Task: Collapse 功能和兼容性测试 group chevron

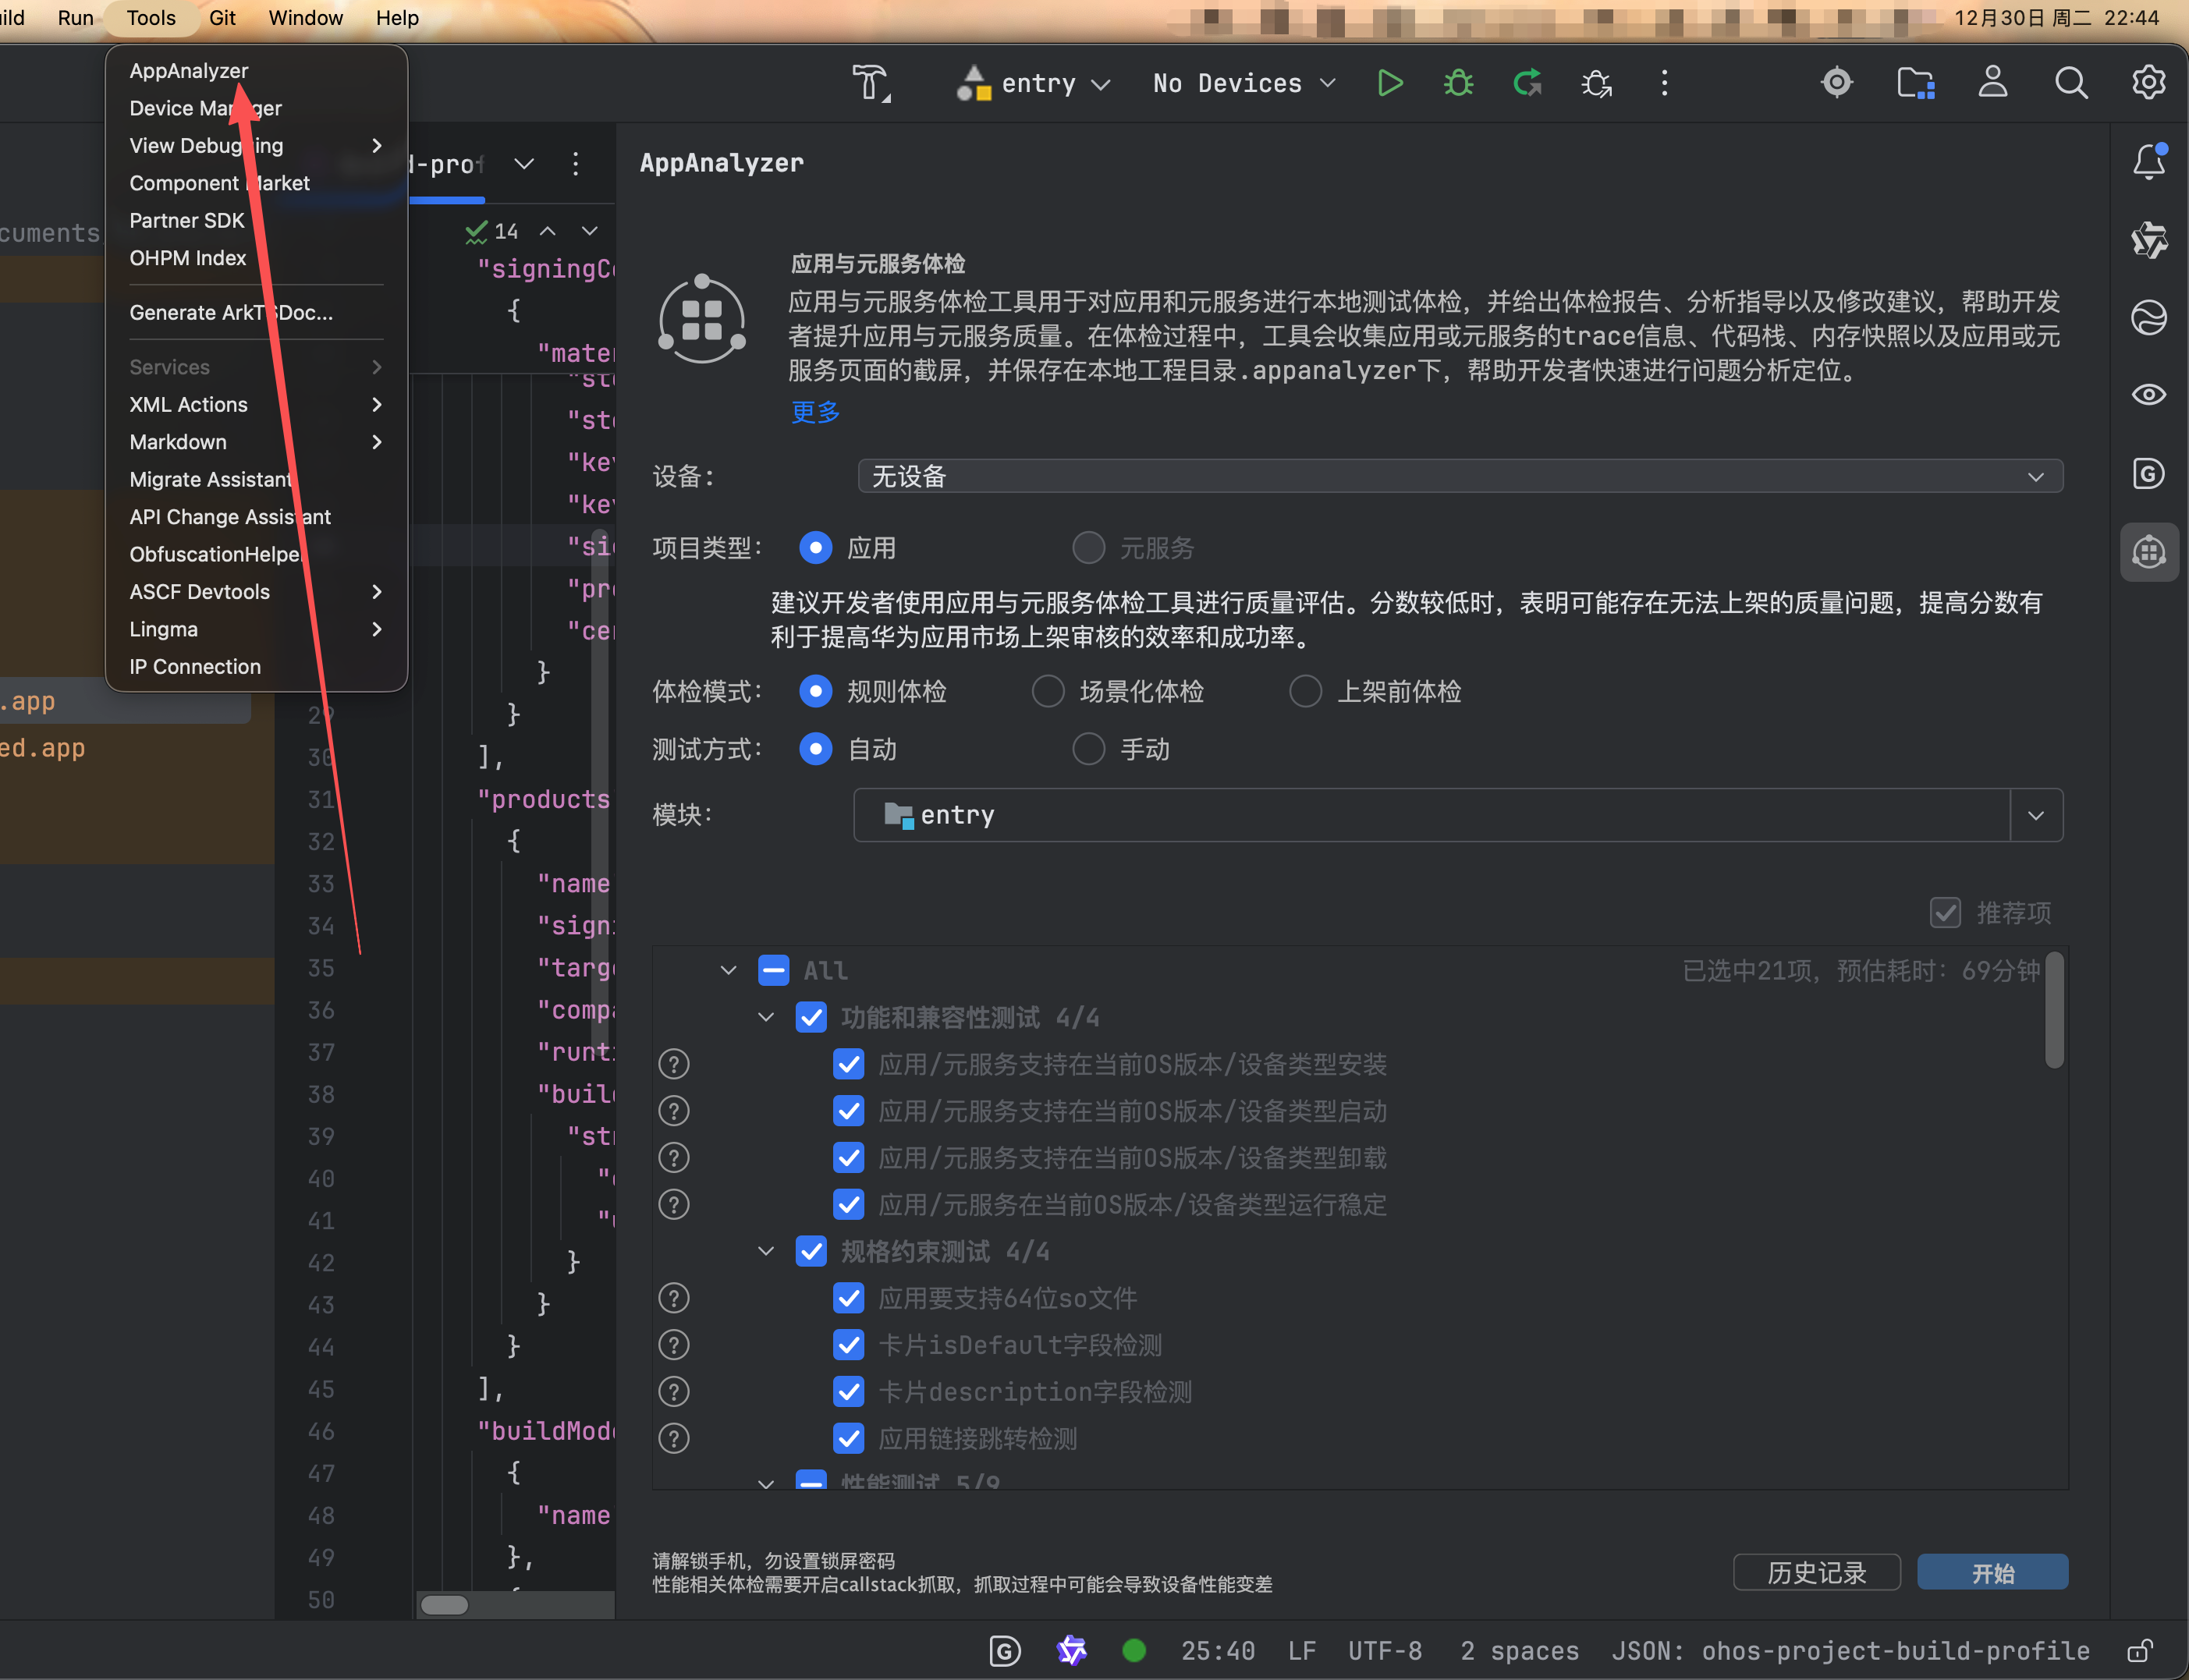Action: [766, 1017]
